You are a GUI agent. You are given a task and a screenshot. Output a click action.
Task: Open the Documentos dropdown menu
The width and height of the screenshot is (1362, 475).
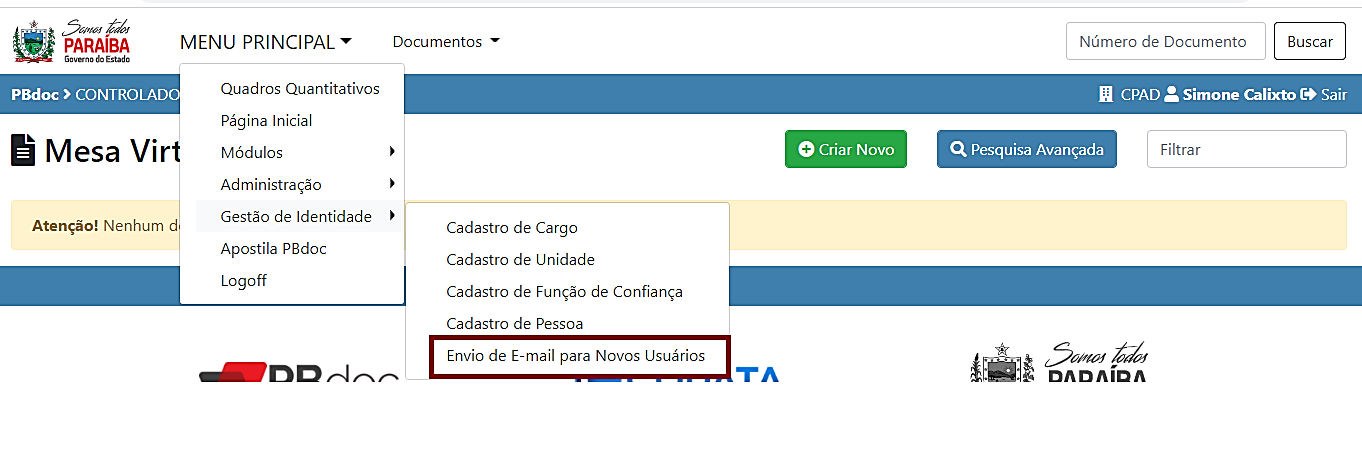[x=445, y=42]
